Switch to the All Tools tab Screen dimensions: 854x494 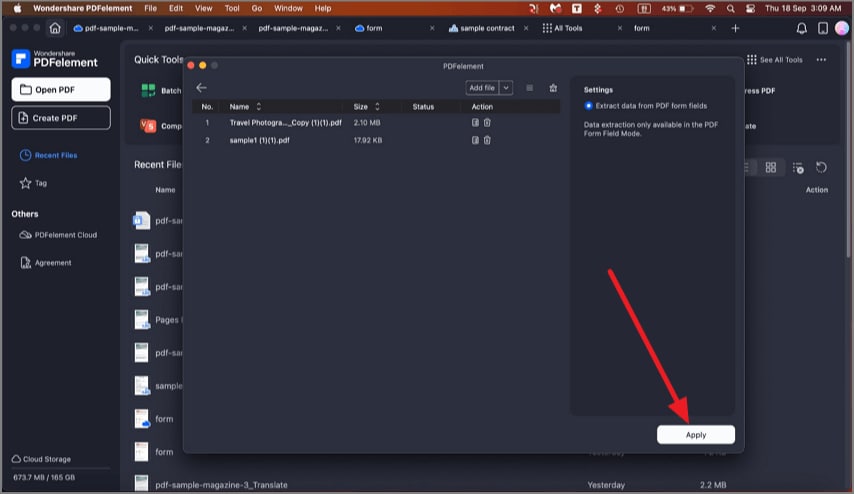(563, 28)
